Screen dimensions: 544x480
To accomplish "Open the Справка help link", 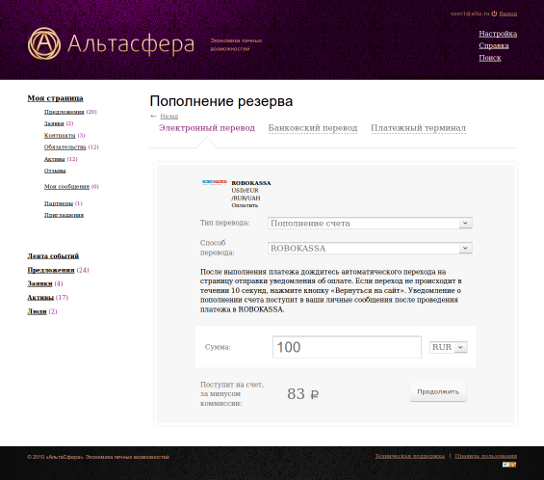I will [x=493, y=46].
